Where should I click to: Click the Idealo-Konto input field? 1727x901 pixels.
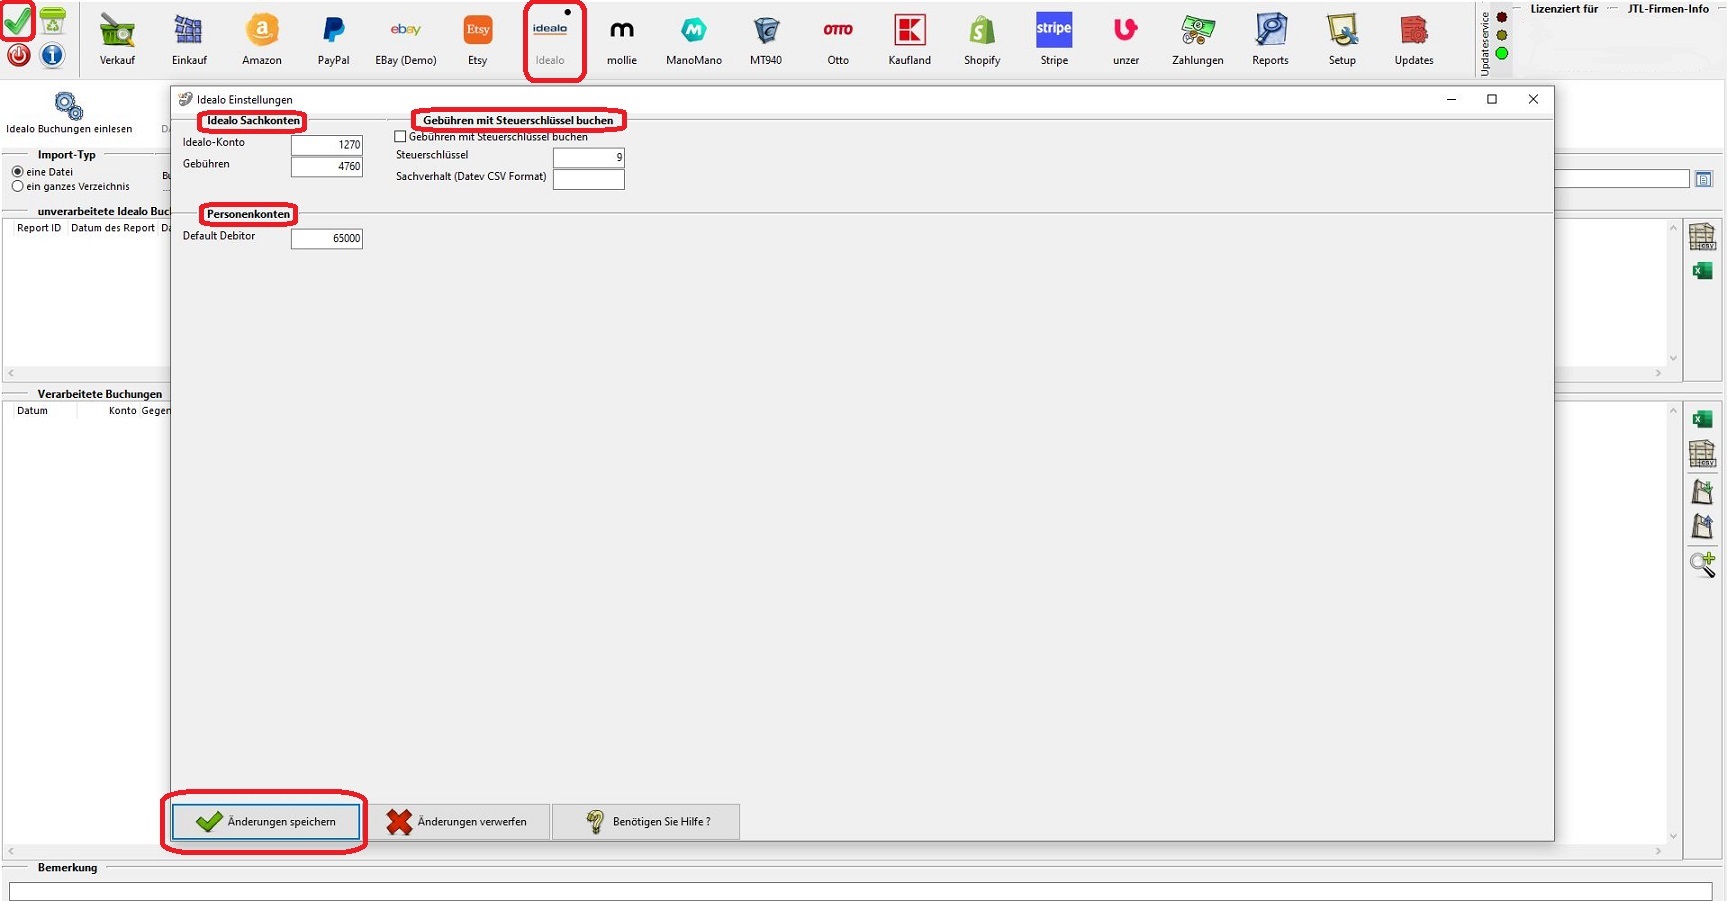point(327,145)
